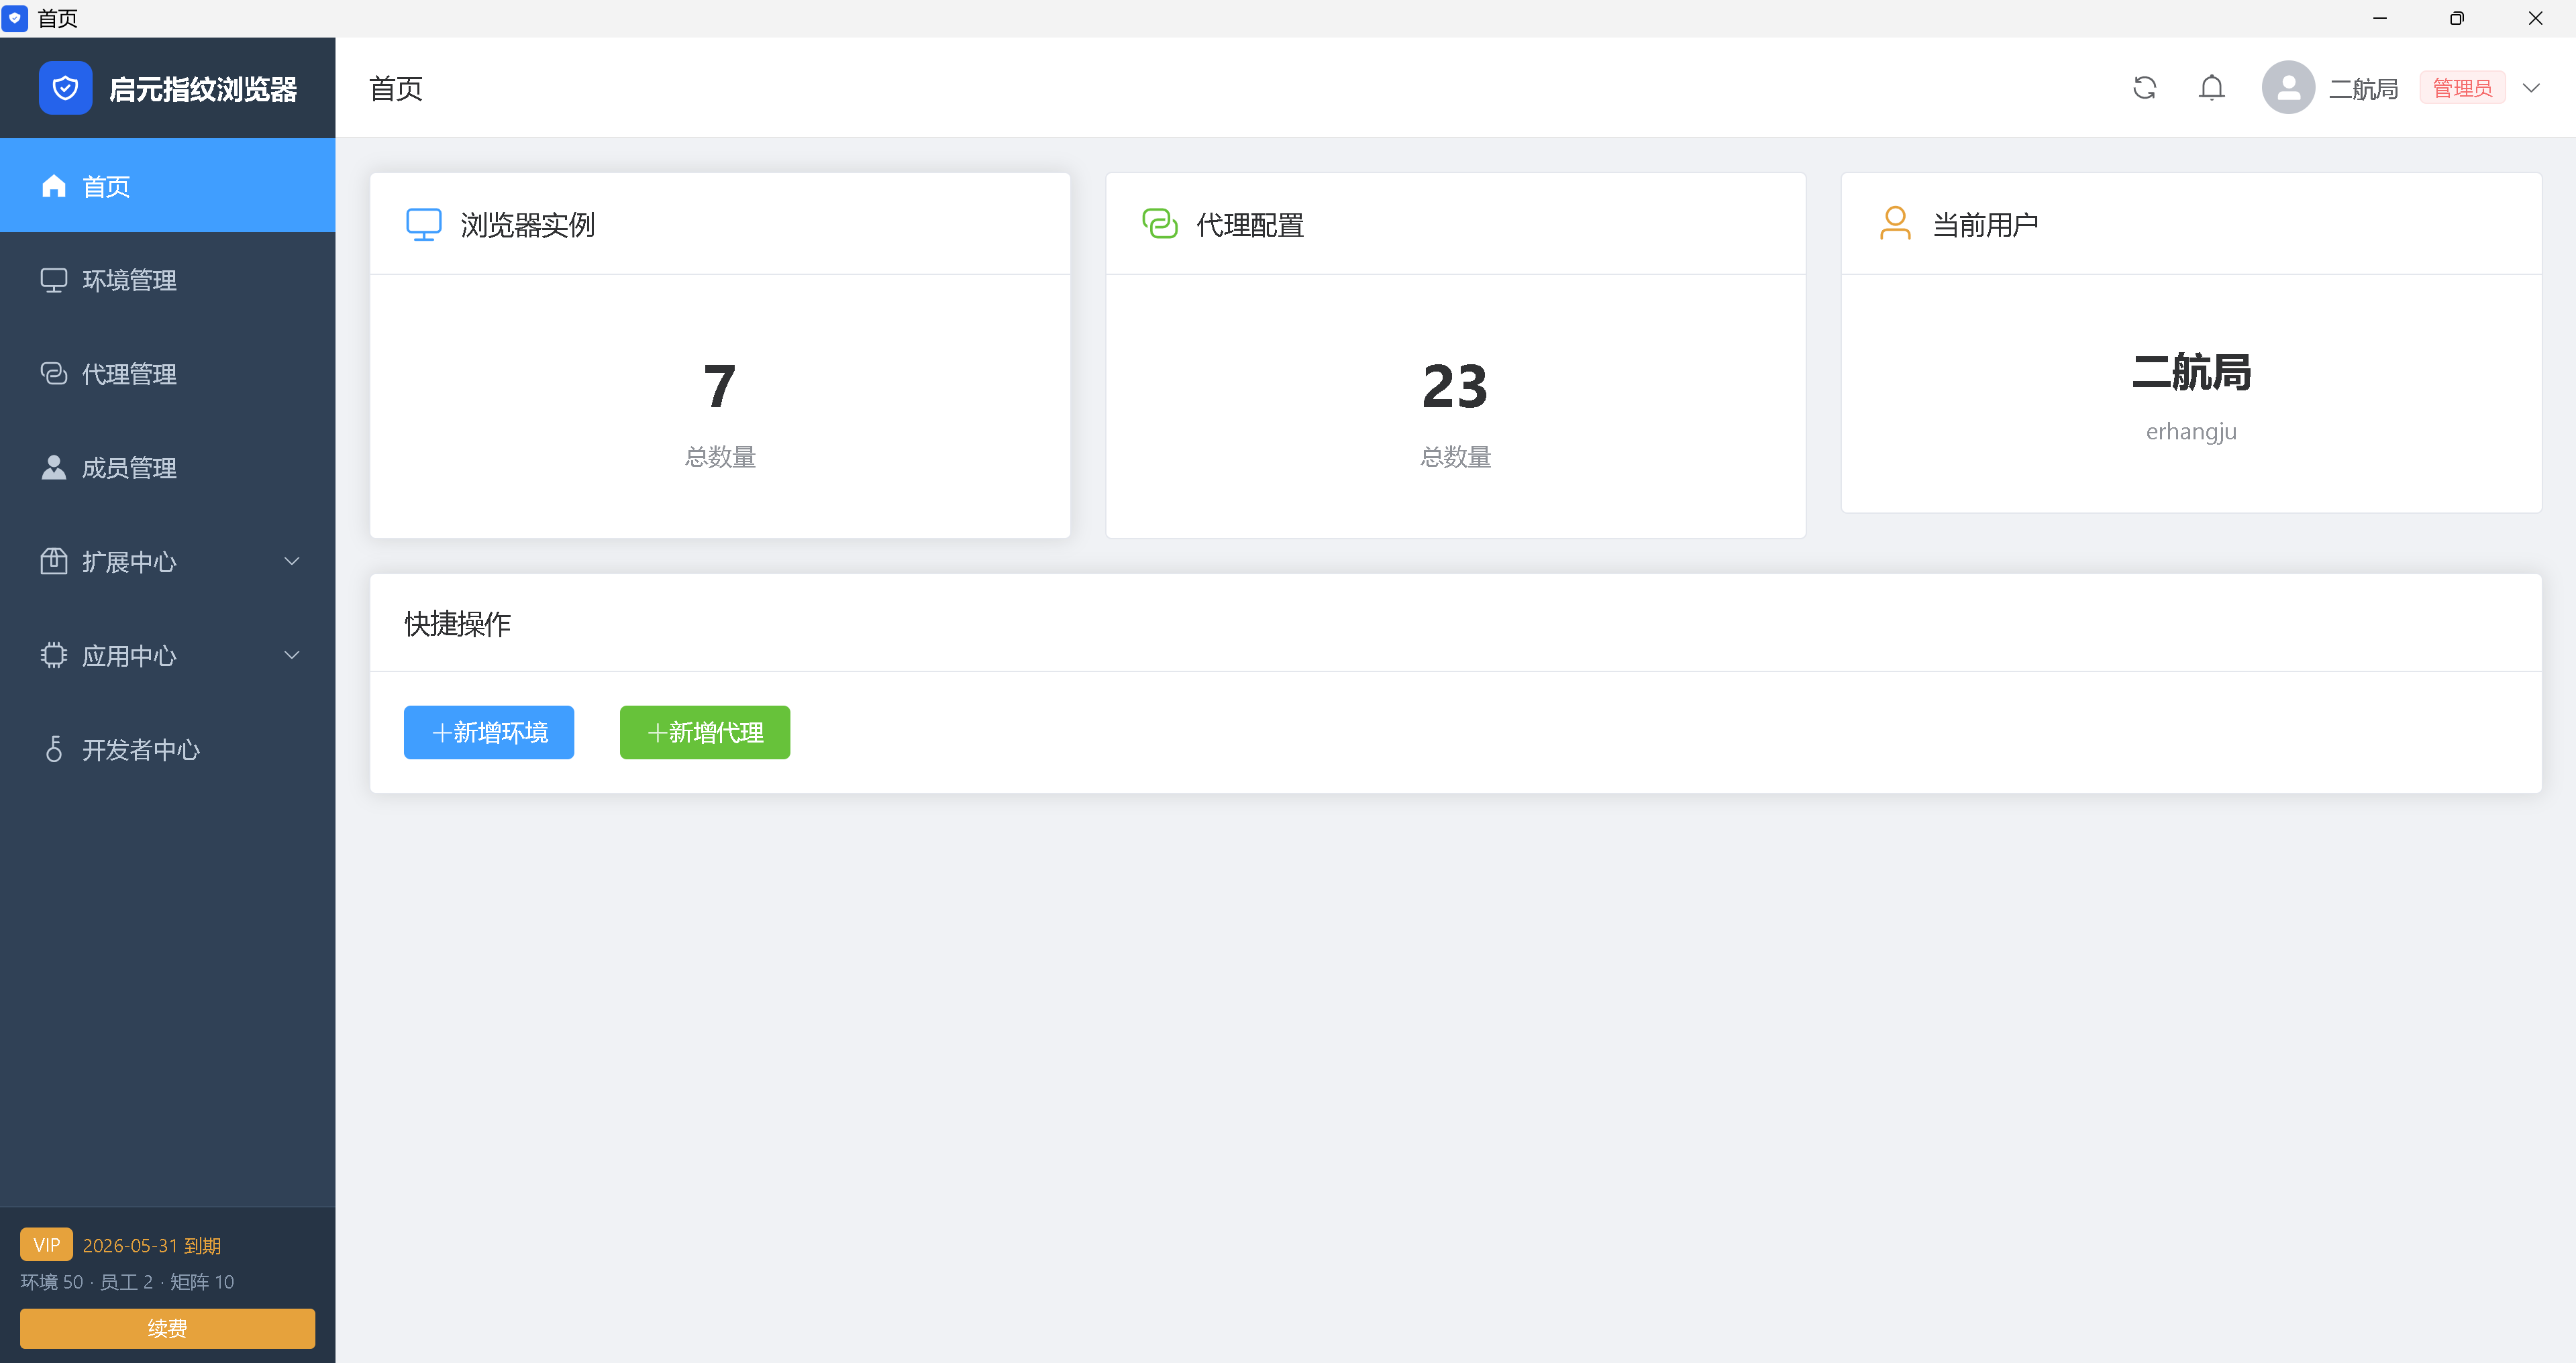Viewport: 2576px width, 1363px height.
Task: Click the box icon beside 扩展中心
Action: click(54, 562)
